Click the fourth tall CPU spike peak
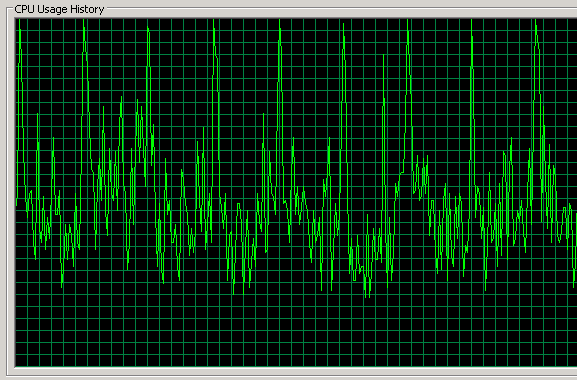 pos(214,25)
